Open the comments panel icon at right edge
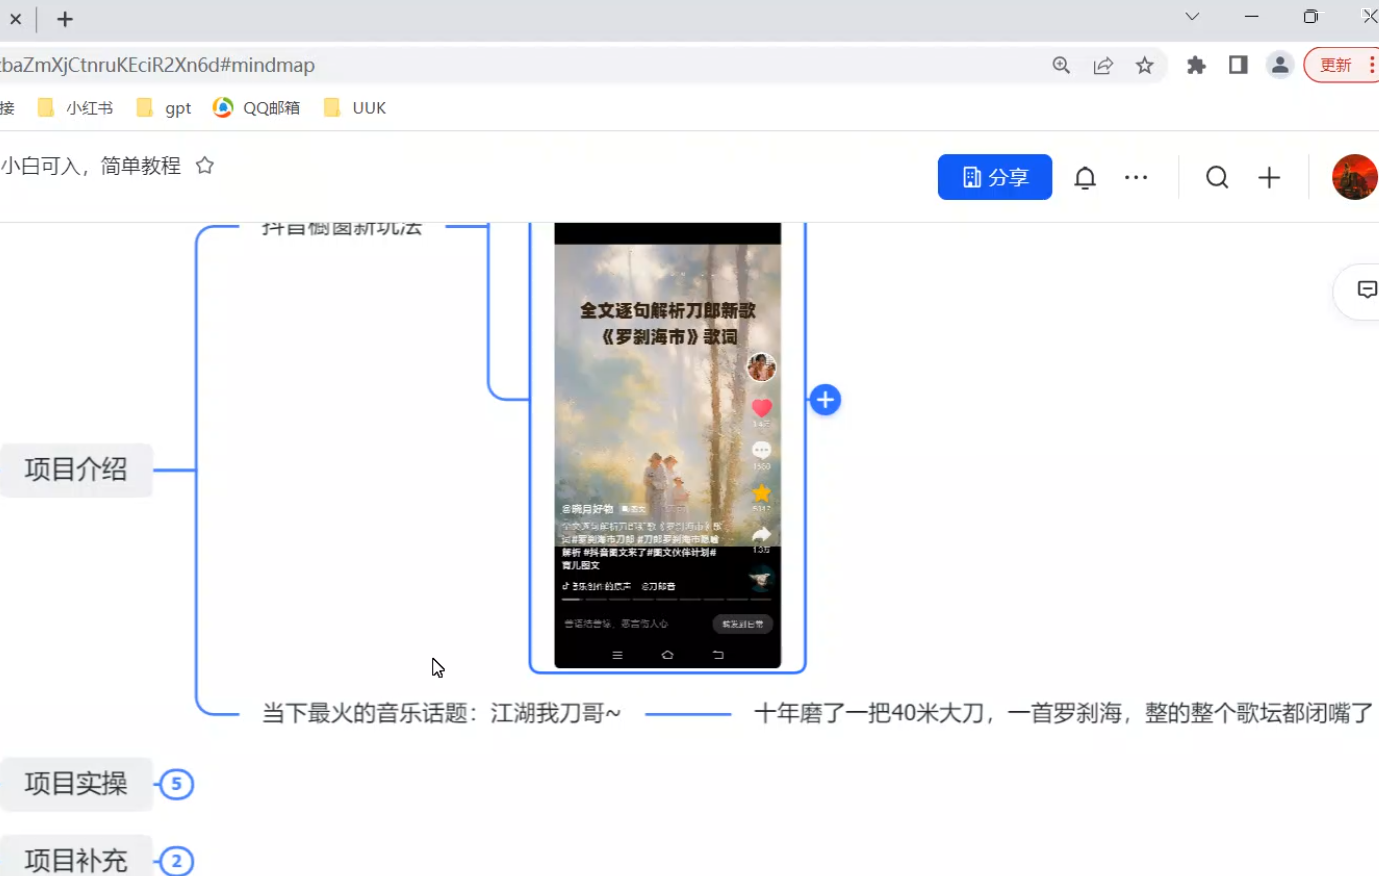The height and width of the screenshot is (876, 1379). tap(1365, 290)
